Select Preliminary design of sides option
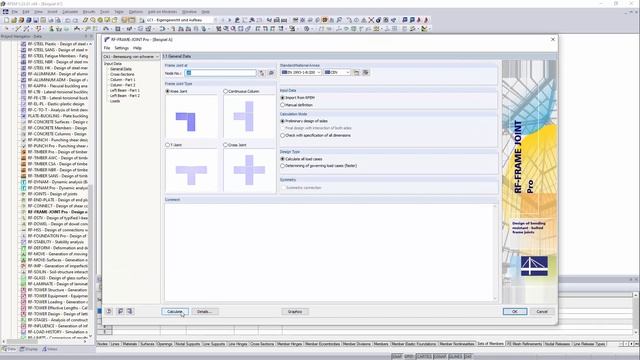The width and height of the screenshot is (640, 360). (282, 121)
